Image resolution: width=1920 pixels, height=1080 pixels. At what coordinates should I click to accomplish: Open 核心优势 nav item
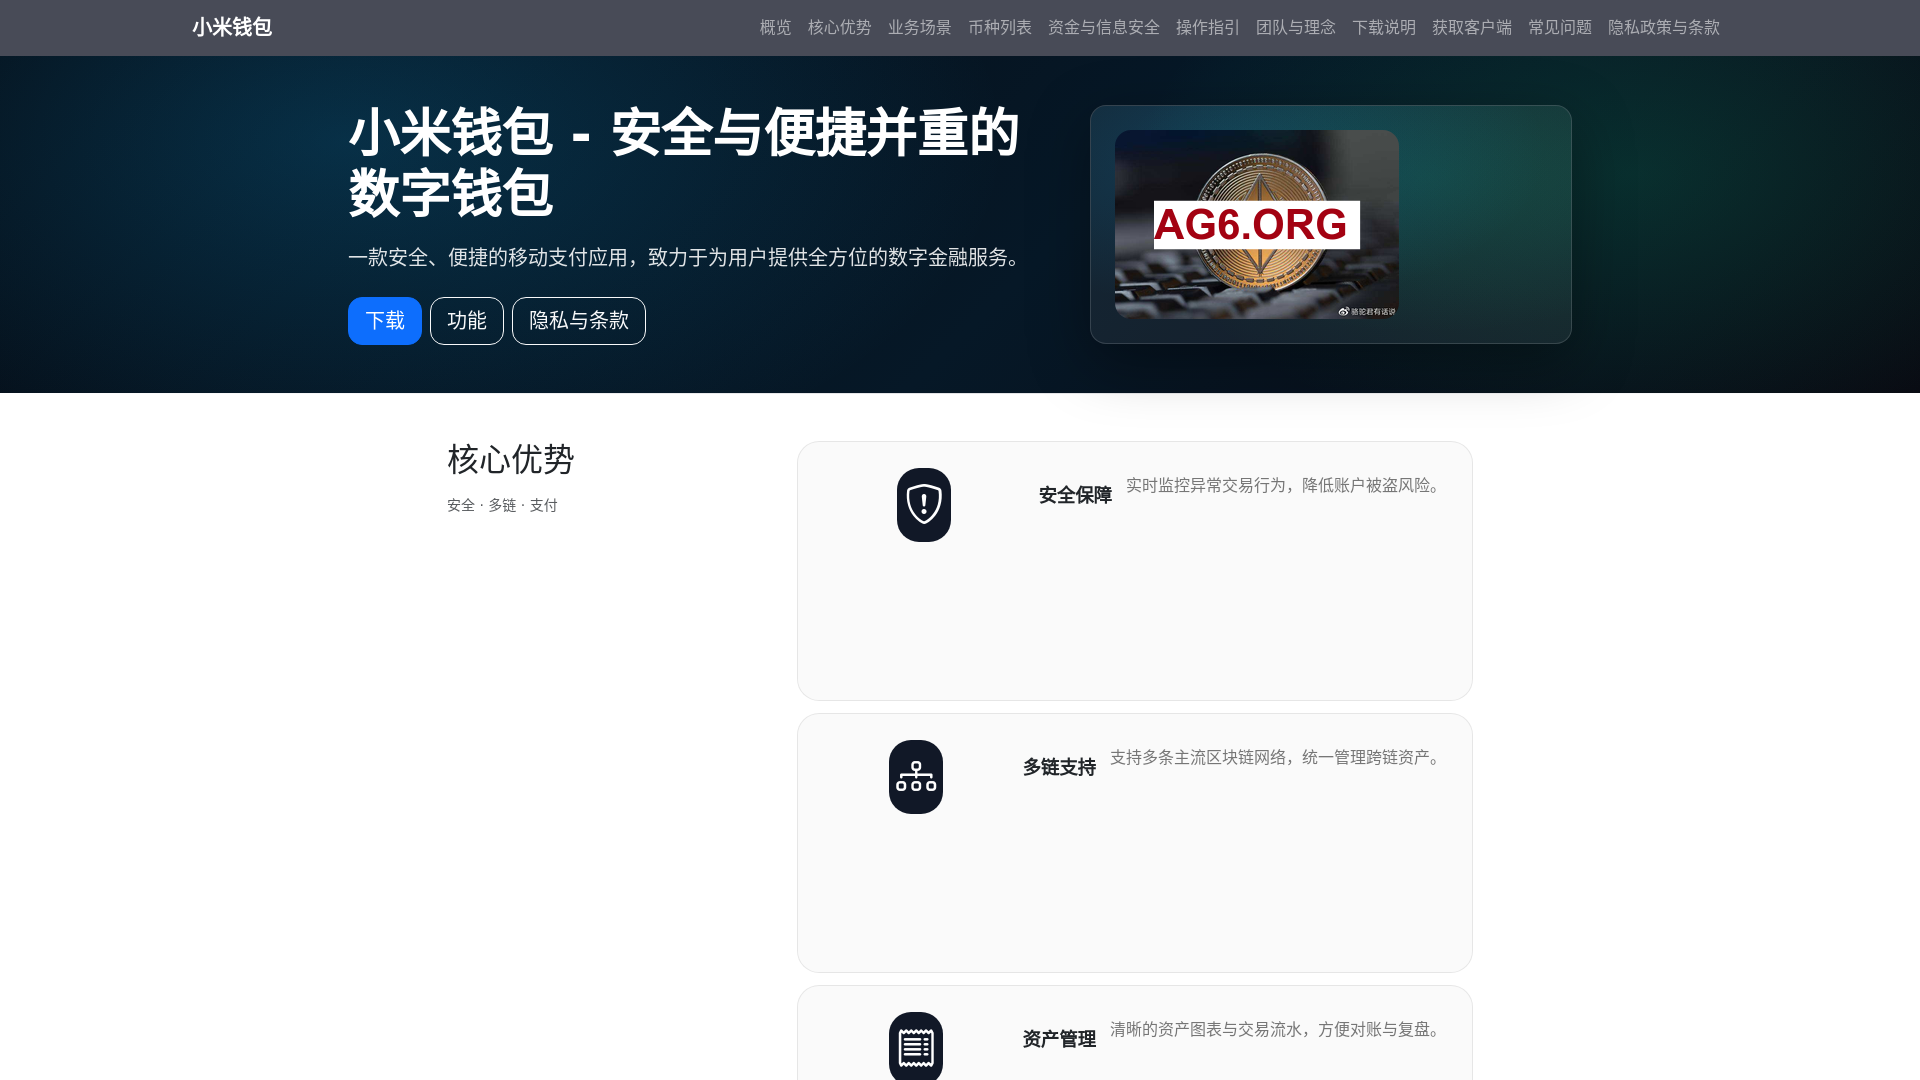coord(840,27)
